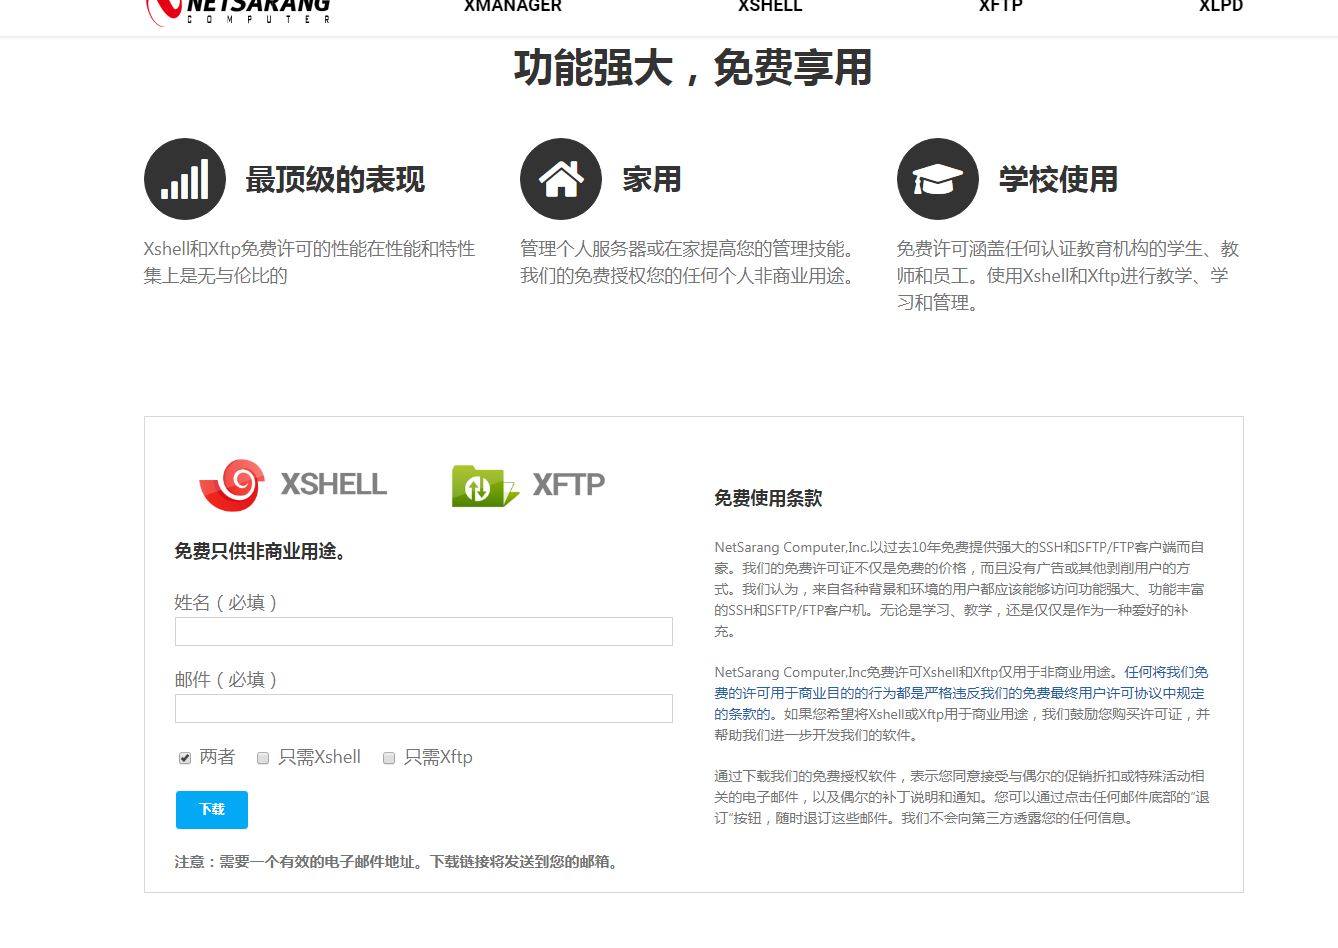1338x948 pixels.
Task: Open the XSHELL navigation entry
Action: click(770, 7)
